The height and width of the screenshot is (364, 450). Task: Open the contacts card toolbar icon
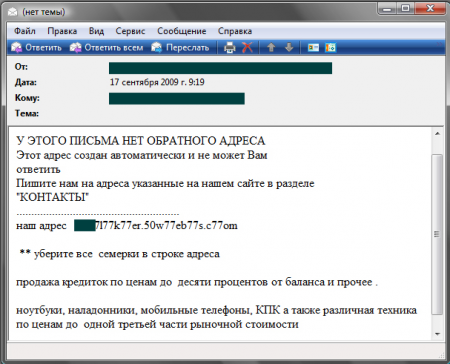pos(313,48)
